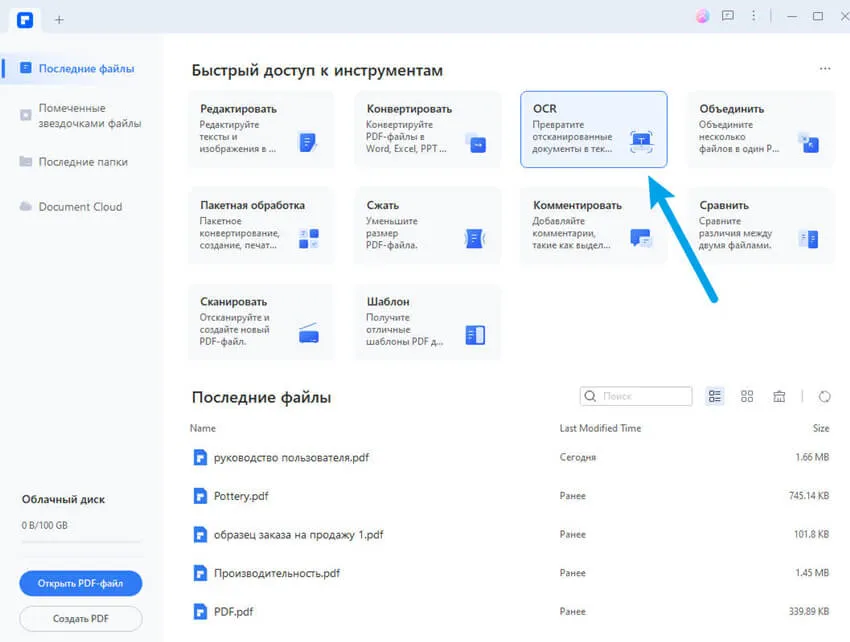Click the refresh recent files icon
The width and height of the screenshot is (850, 642).
[824, 396]
